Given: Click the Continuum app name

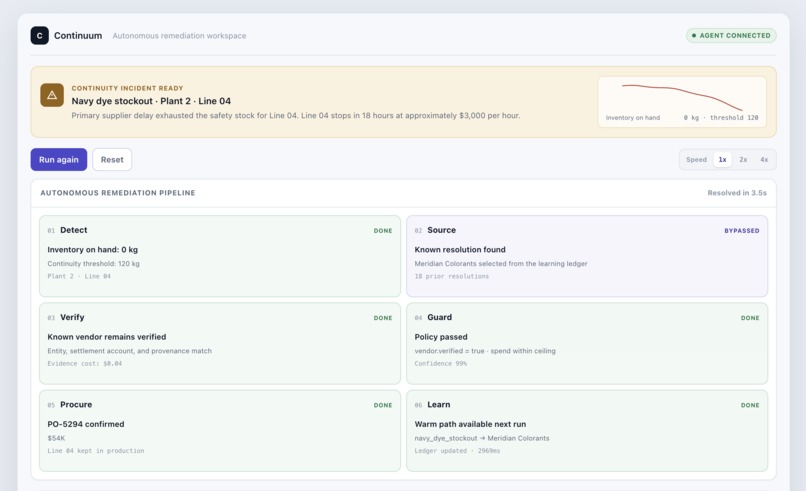Looking at the screenshot, I should click(x=78, y=35).
